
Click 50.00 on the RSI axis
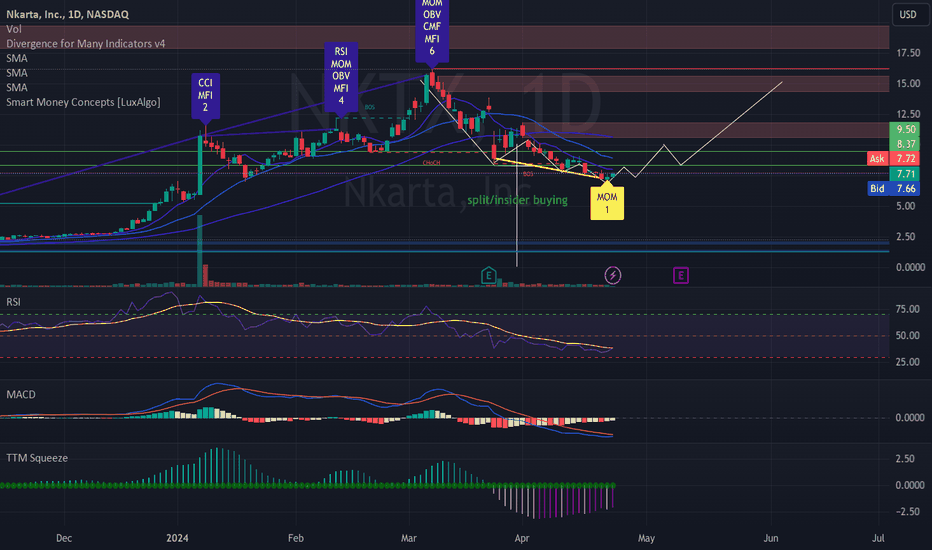pyautogui.click(x=908, y=335)
